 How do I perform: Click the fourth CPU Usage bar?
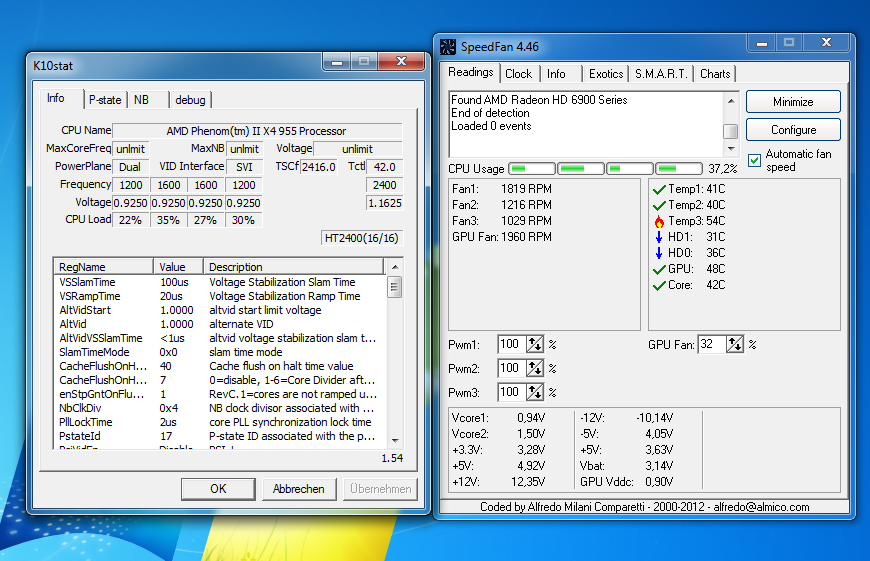click(x=679, y=168)
